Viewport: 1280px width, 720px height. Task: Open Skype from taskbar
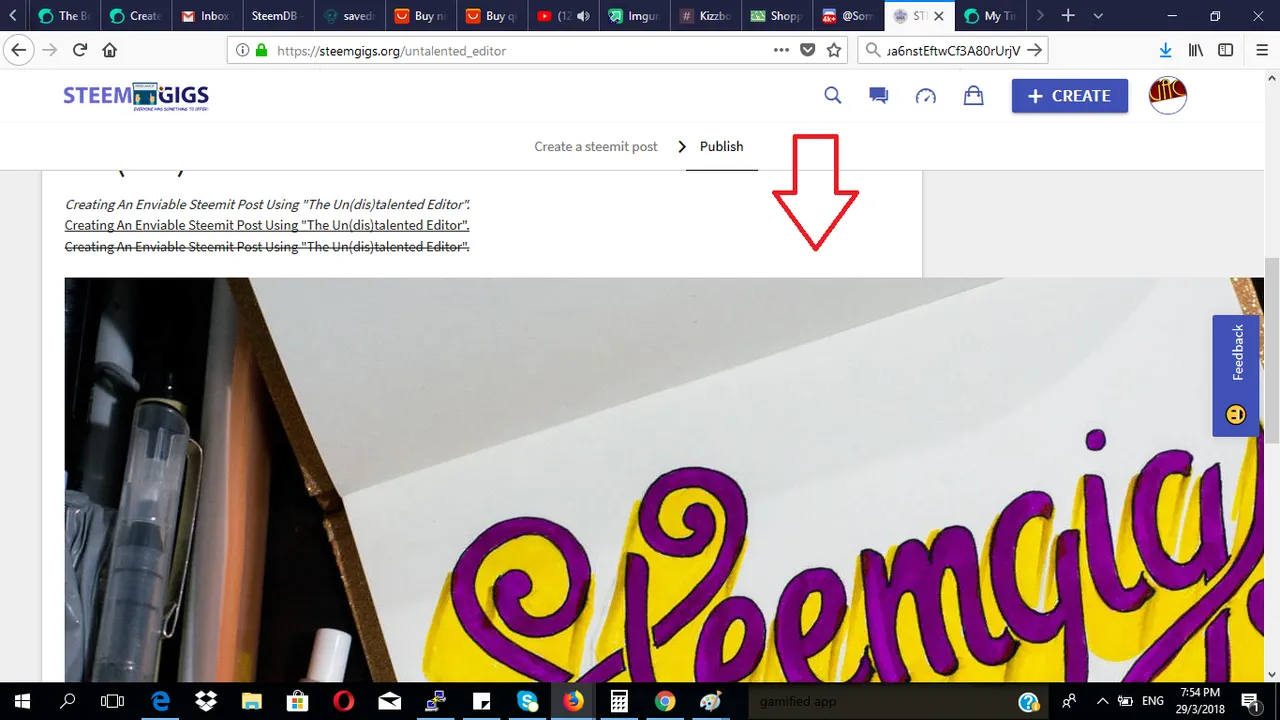point(527,701)
